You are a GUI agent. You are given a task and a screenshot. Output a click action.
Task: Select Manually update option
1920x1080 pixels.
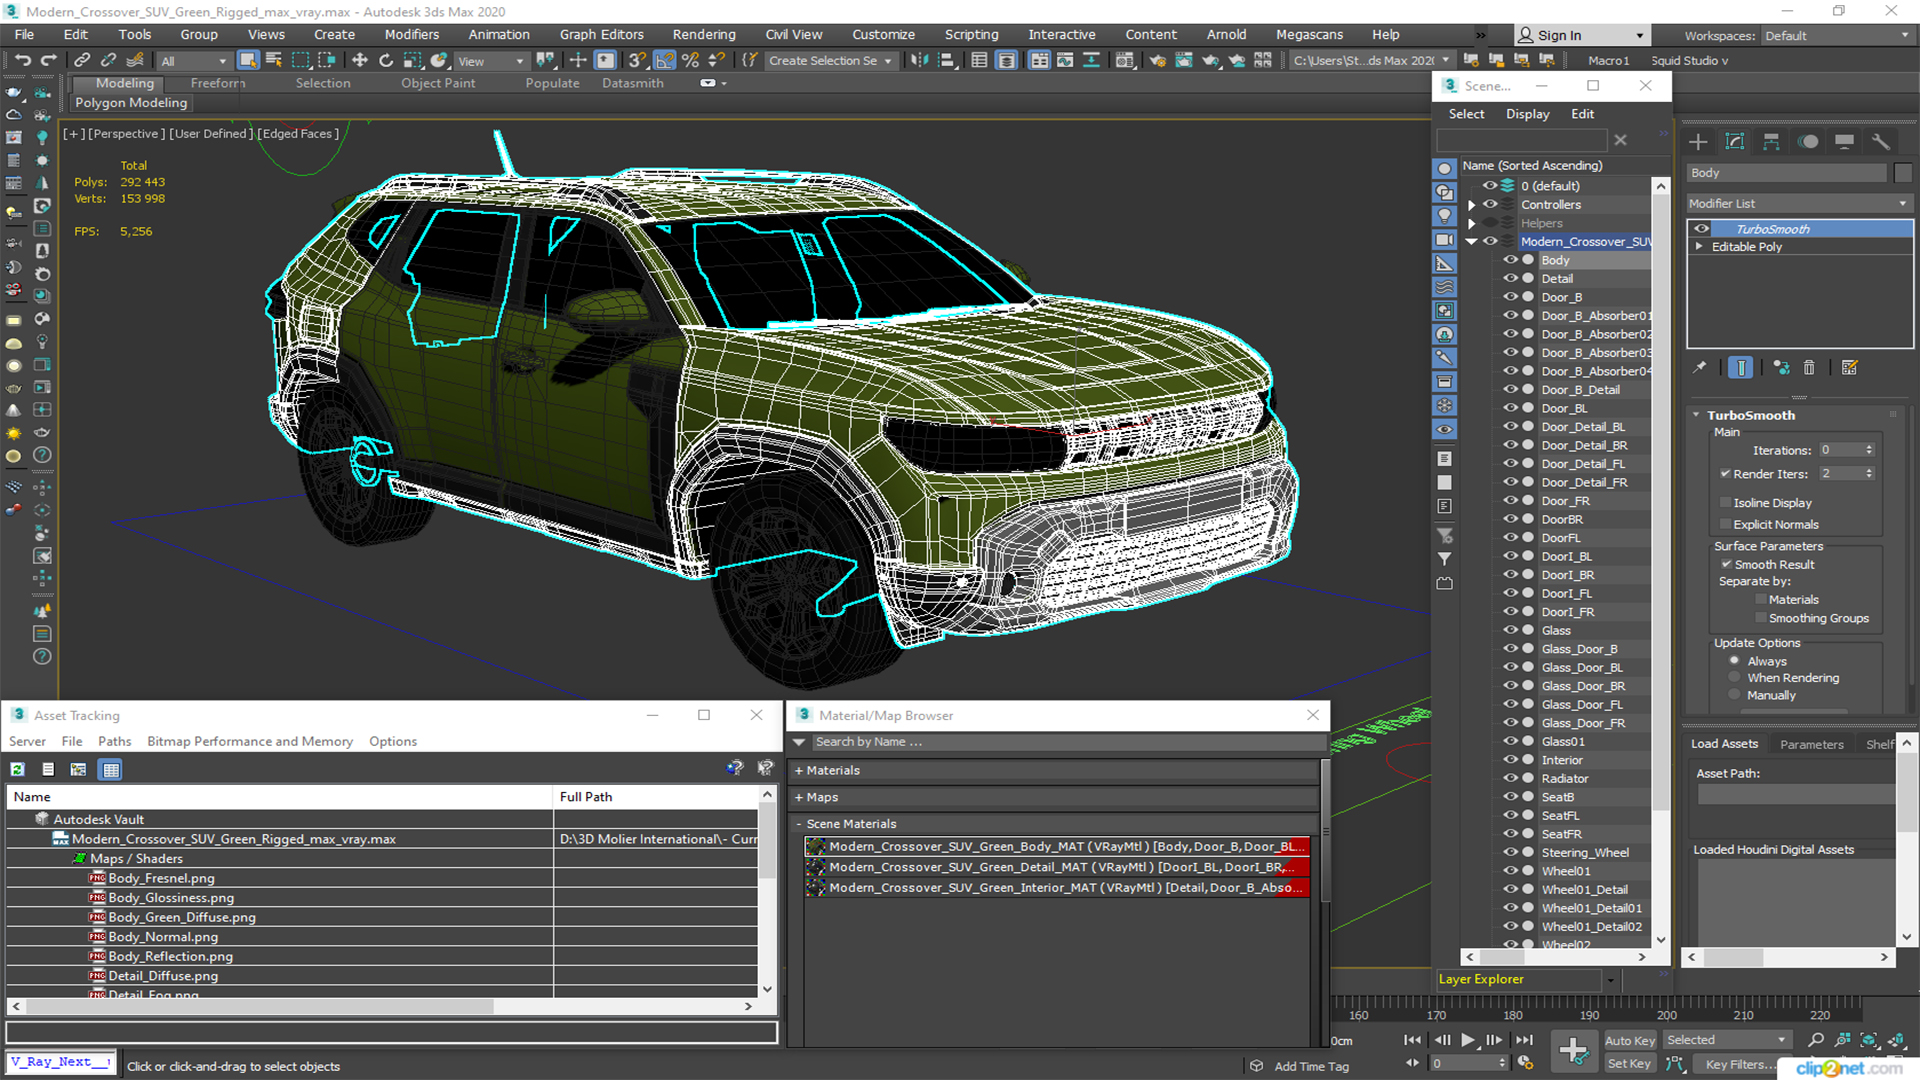(x=1735, y=695)
